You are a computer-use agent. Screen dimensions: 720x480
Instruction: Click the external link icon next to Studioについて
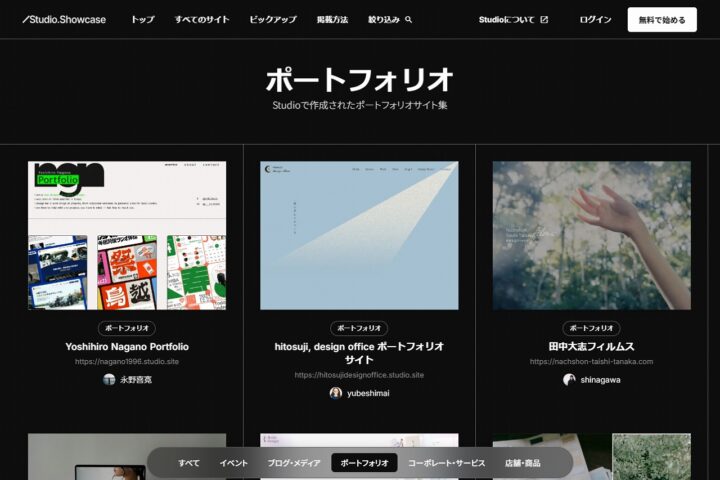pos(544,20)
